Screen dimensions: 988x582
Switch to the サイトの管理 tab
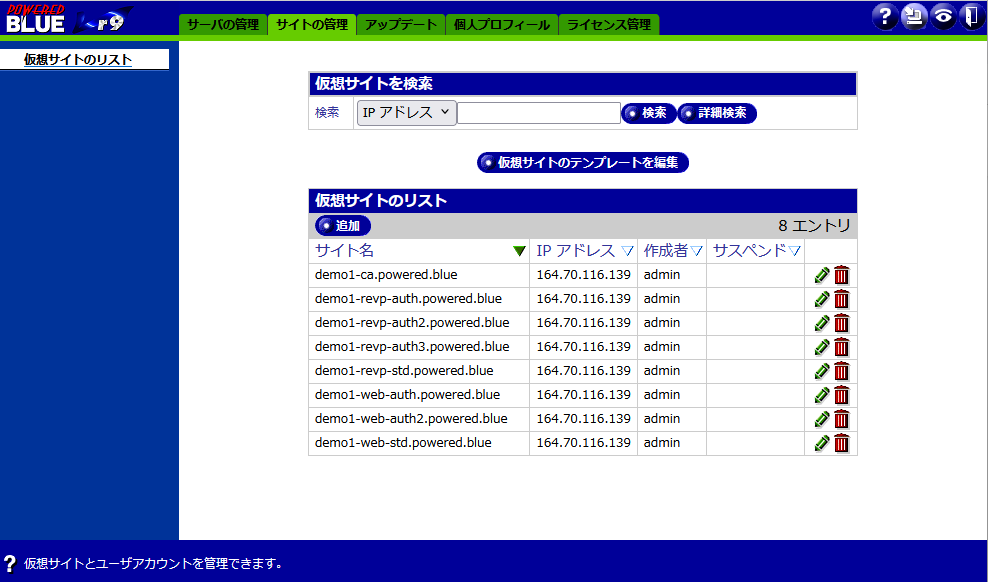pyautogui.click(x=312, y=25)
